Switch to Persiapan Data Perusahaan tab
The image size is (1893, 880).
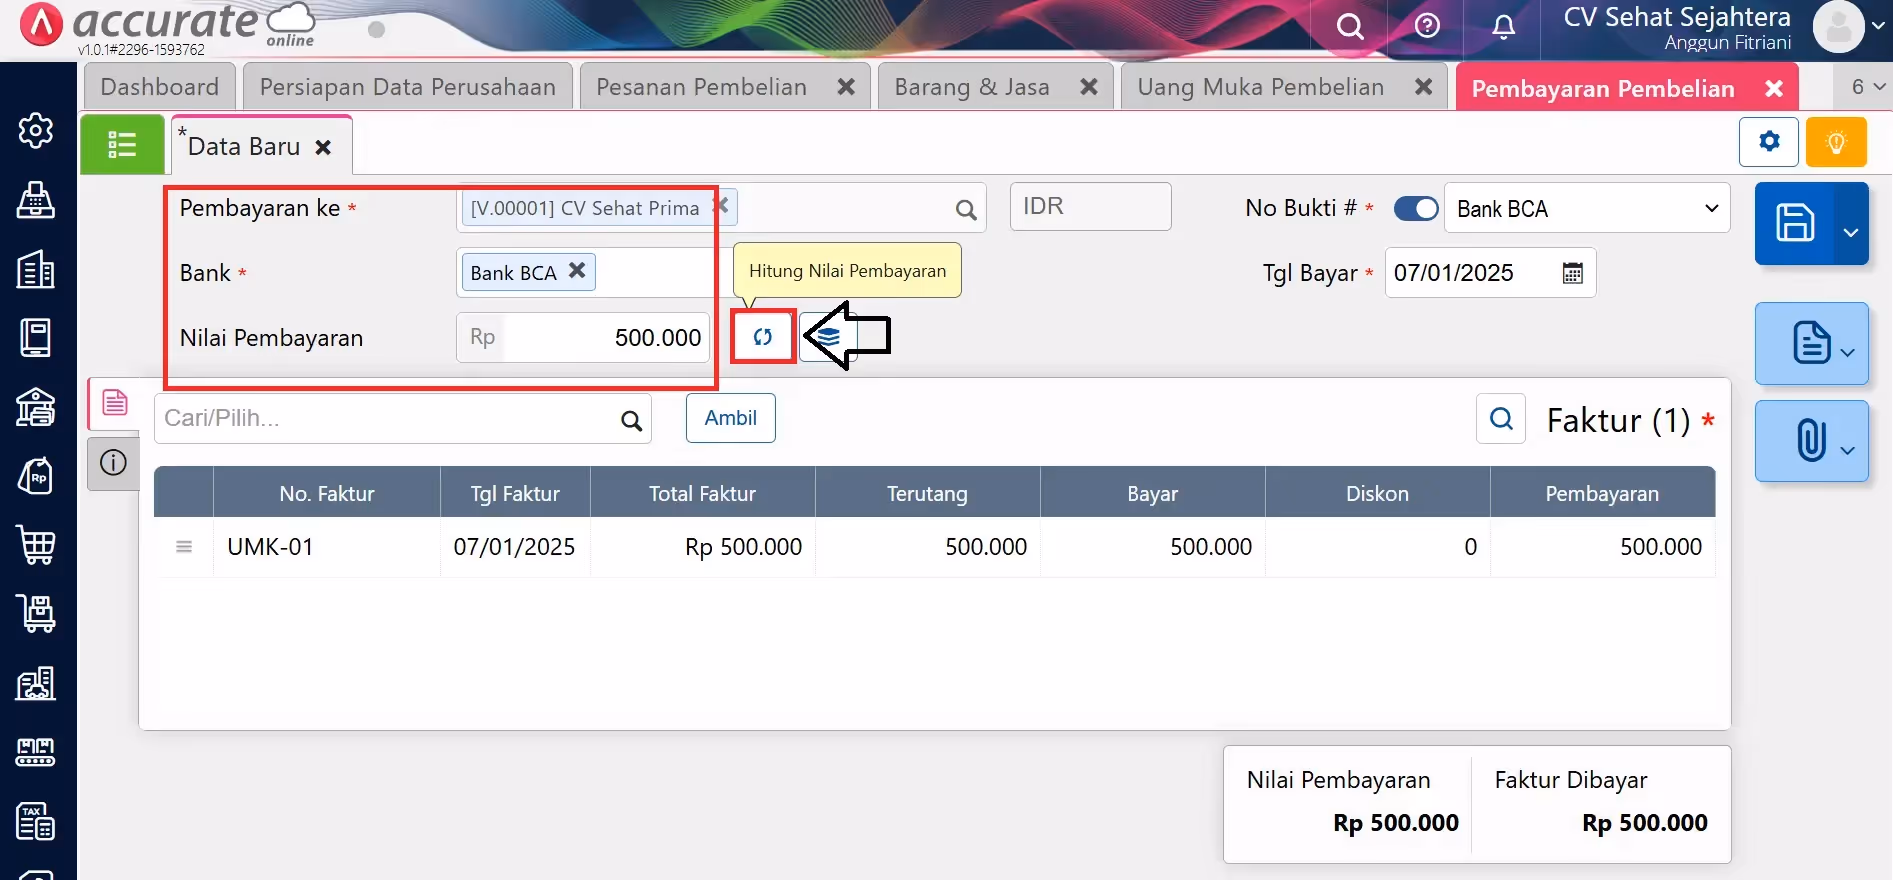point(408,87)
